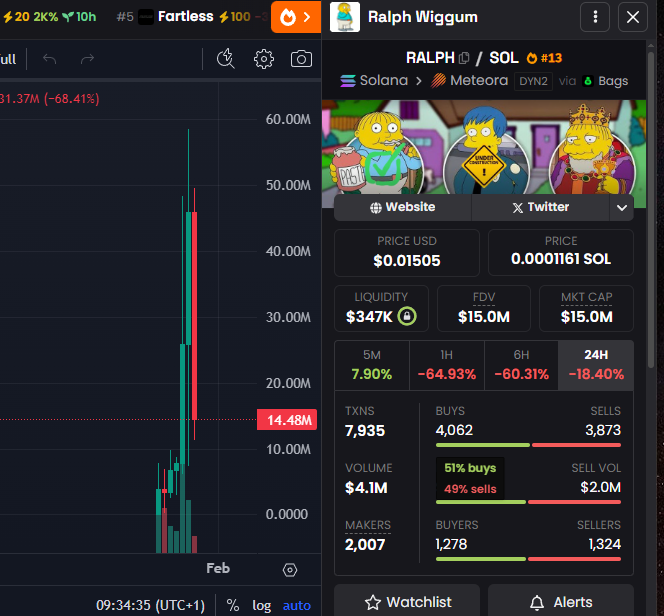Screen dimensions: 664x616
Task: Click the BUYERS 1,278 value
Action: point(451,544)
